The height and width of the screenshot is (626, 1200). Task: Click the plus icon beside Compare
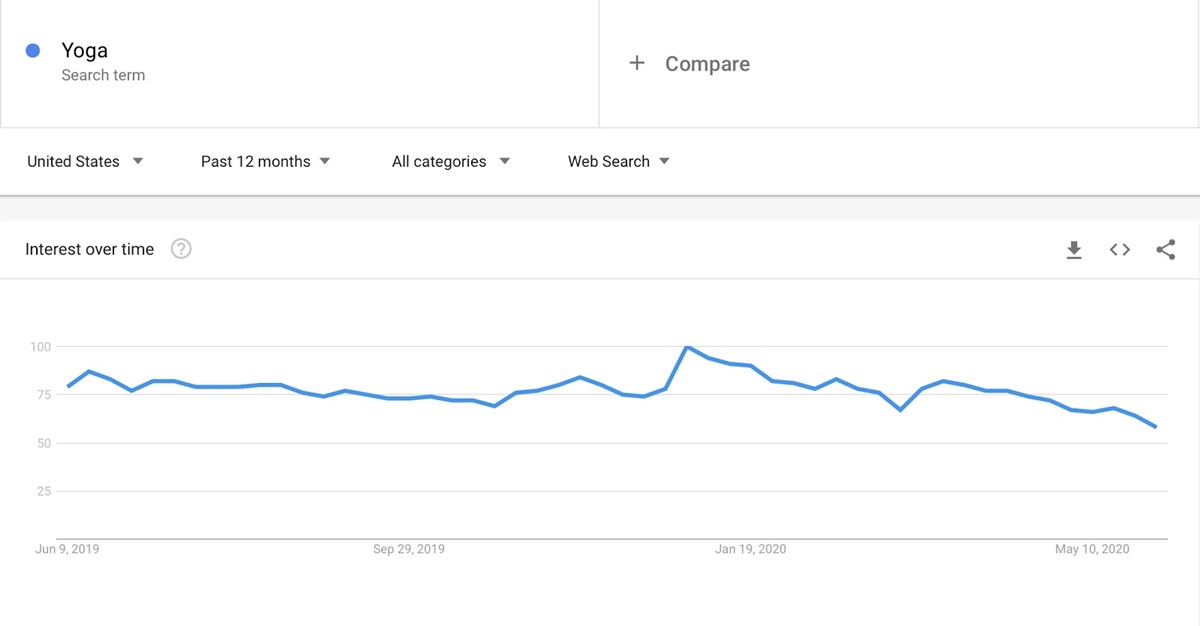coord(637,63)
